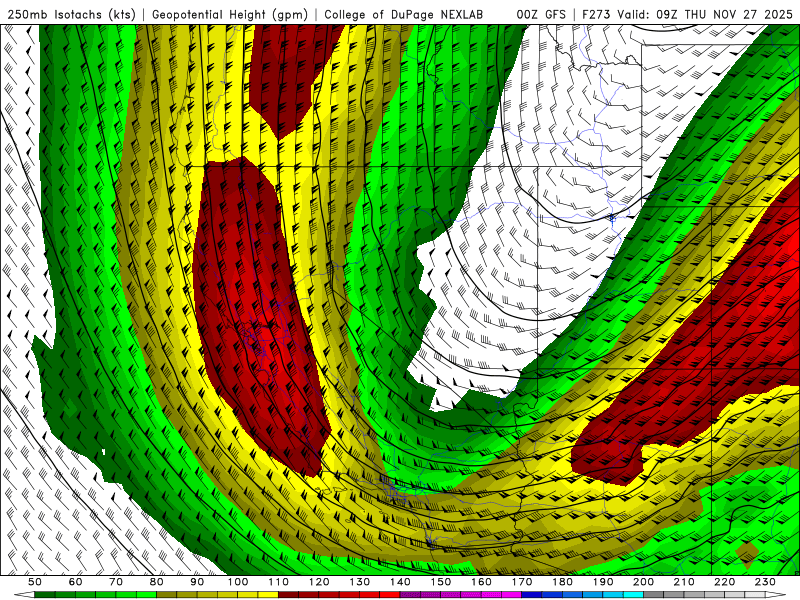This screenshot has width=800, height=600.
Task: Click the "Valid: 09Z THU NOV 27 2025" time text
Action: [707, 14]
